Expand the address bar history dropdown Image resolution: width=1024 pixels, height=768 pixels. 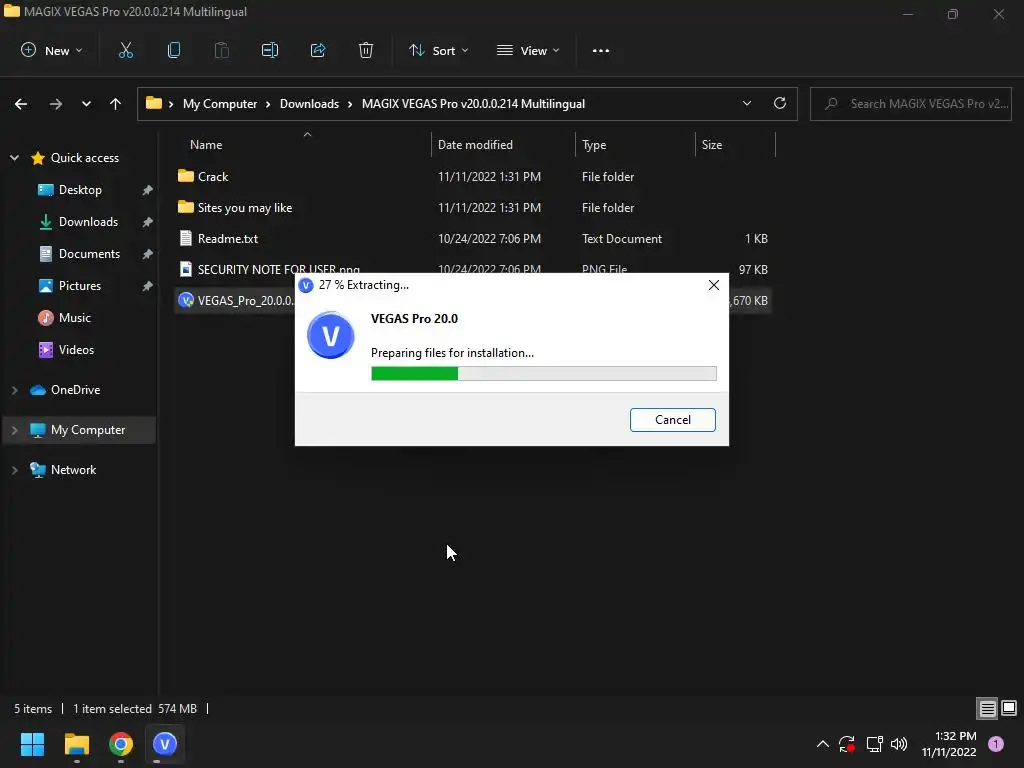(x=747, y=103)
